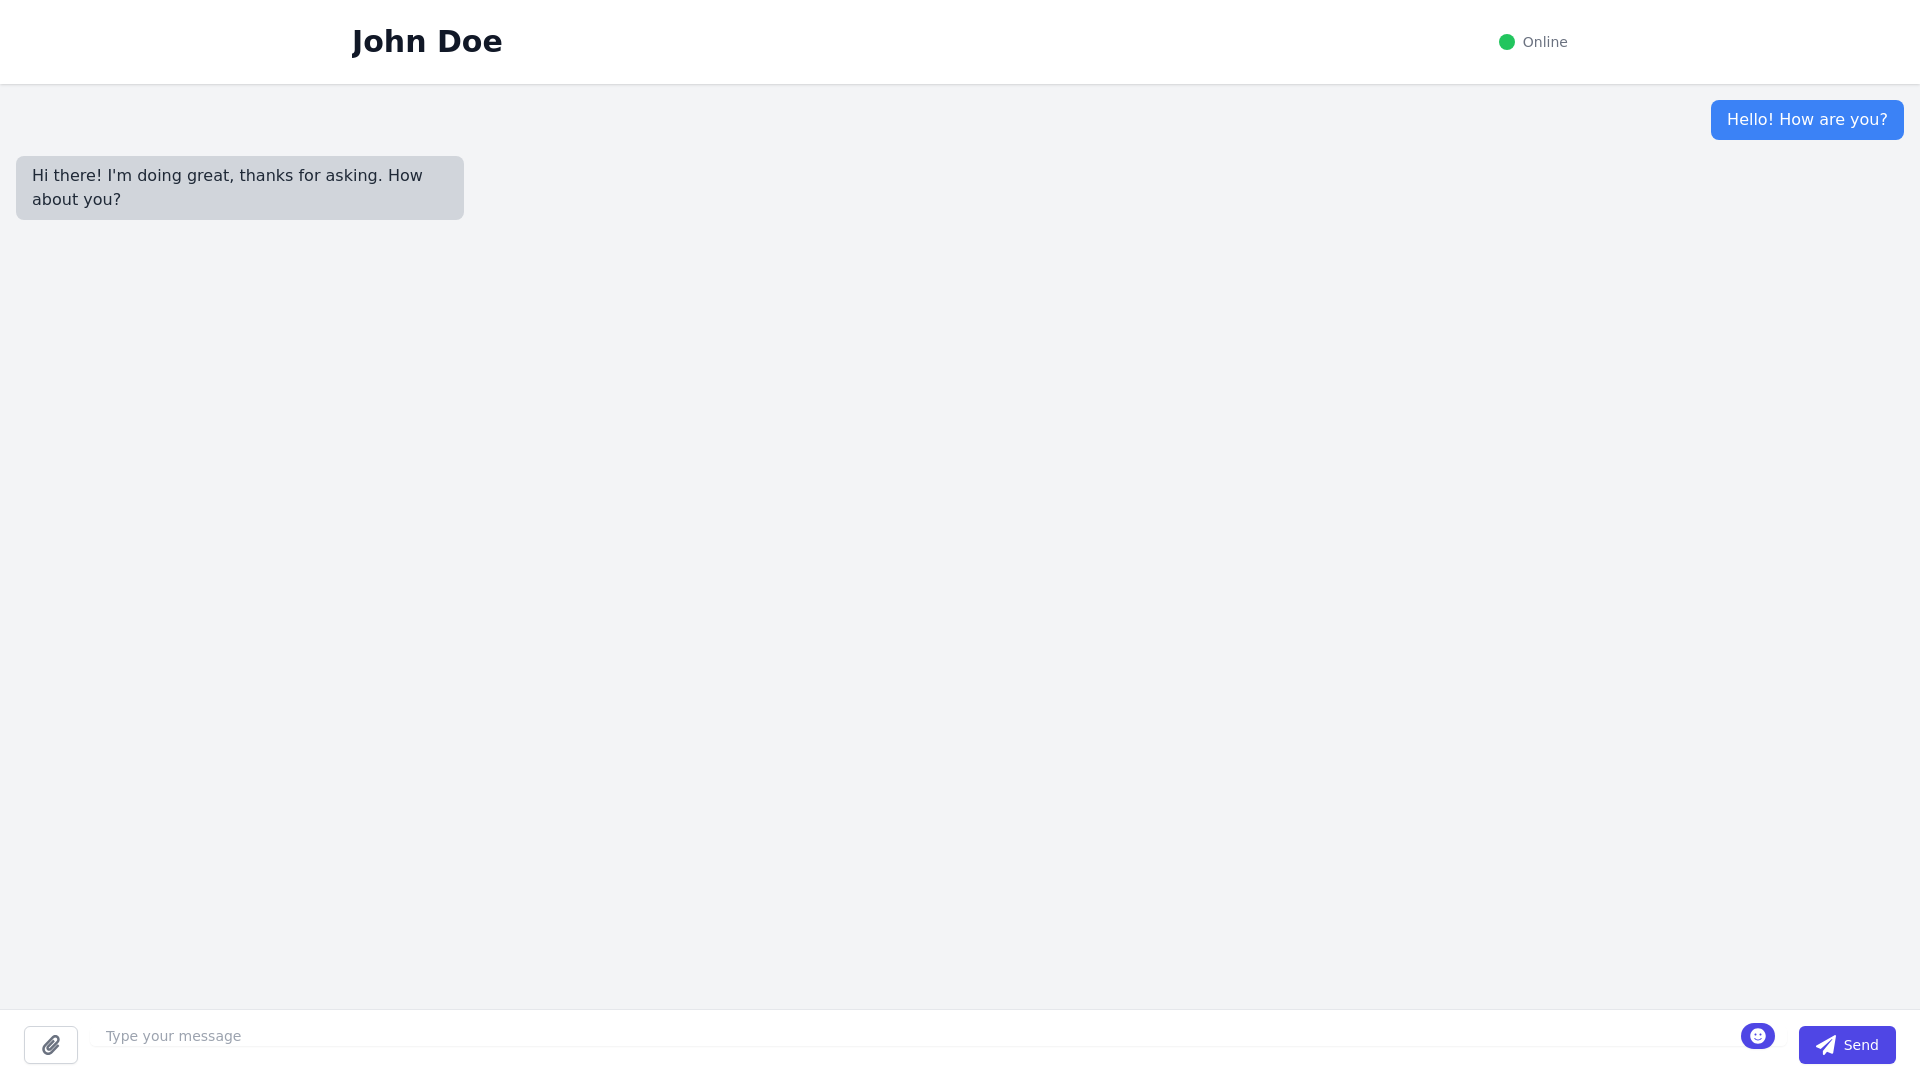Screen dimensions: 1920x1080
Task: Click the empty chat conversation area
Action: (960, 600)
